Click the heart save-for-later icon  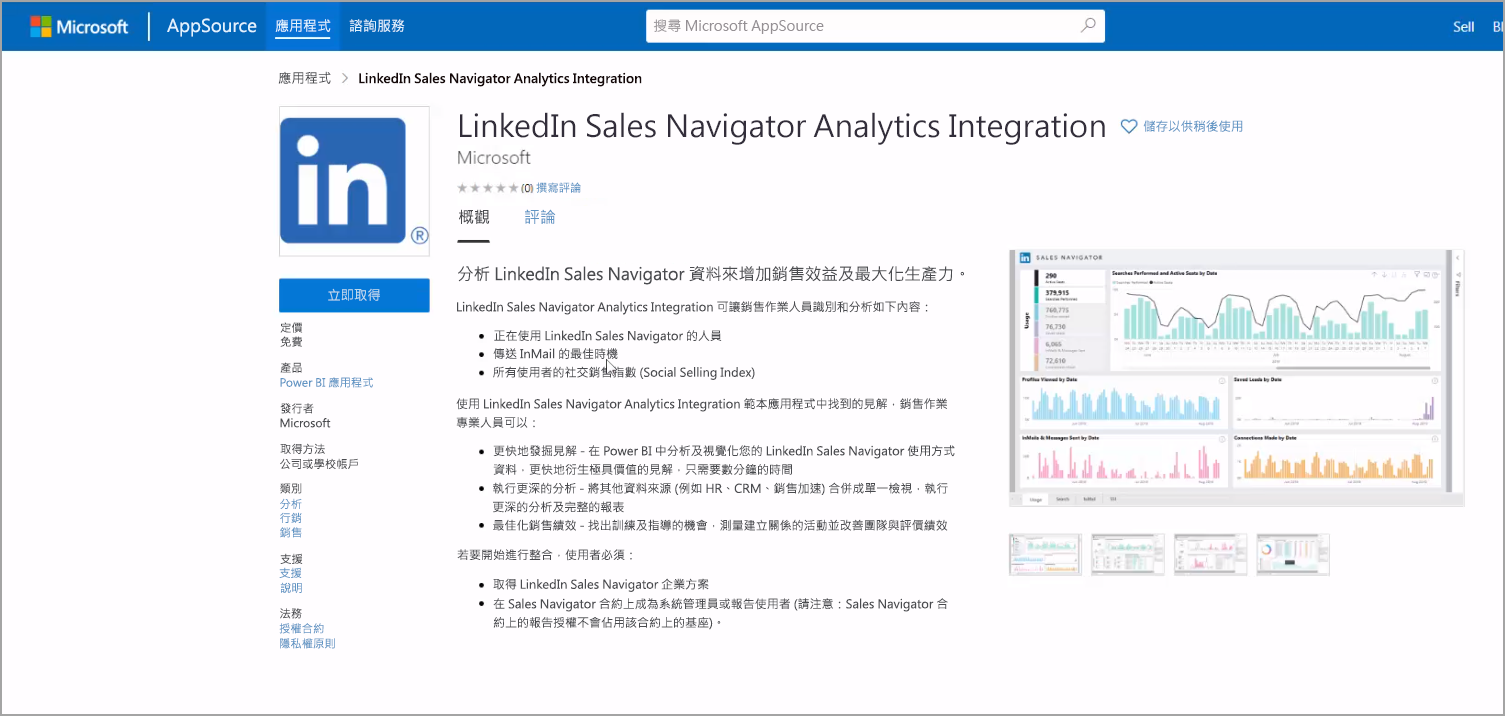point(1129,126)
